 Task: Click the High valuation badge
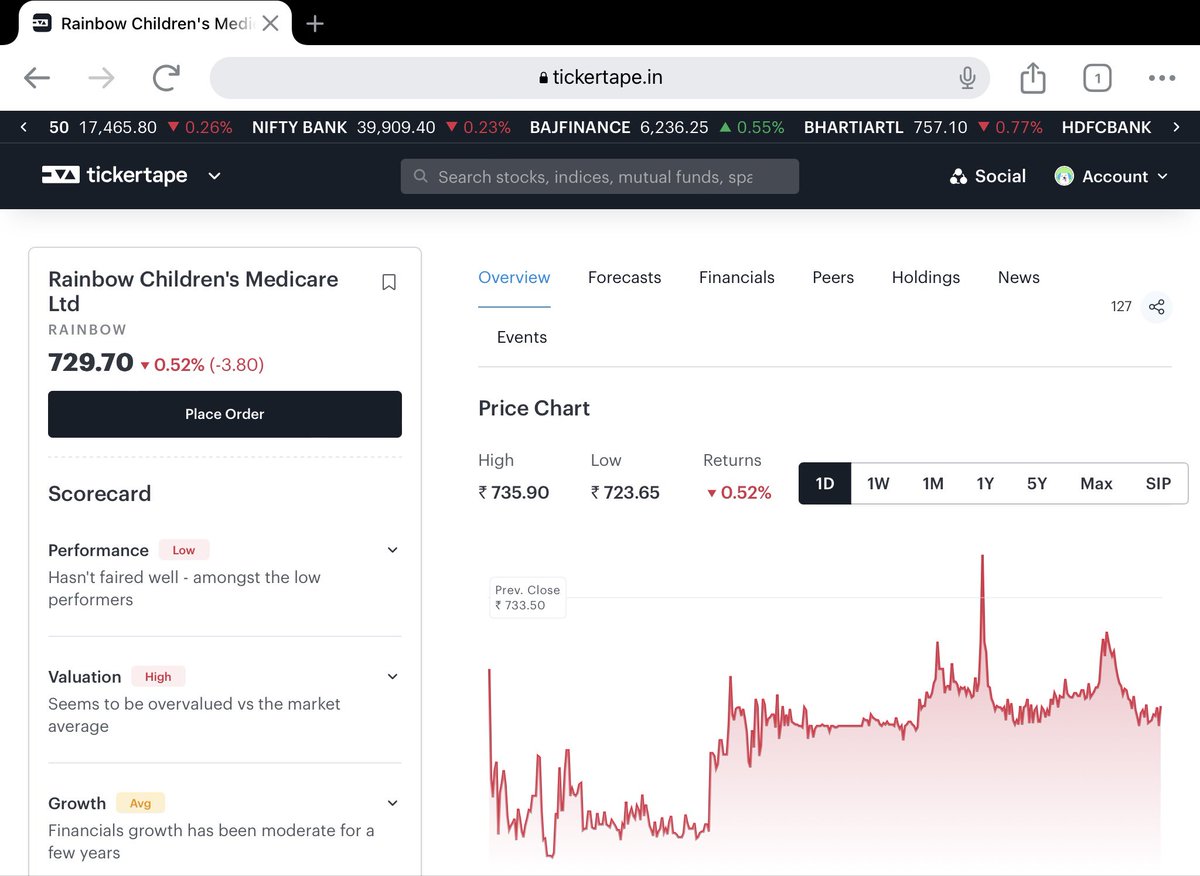point(158,677)
